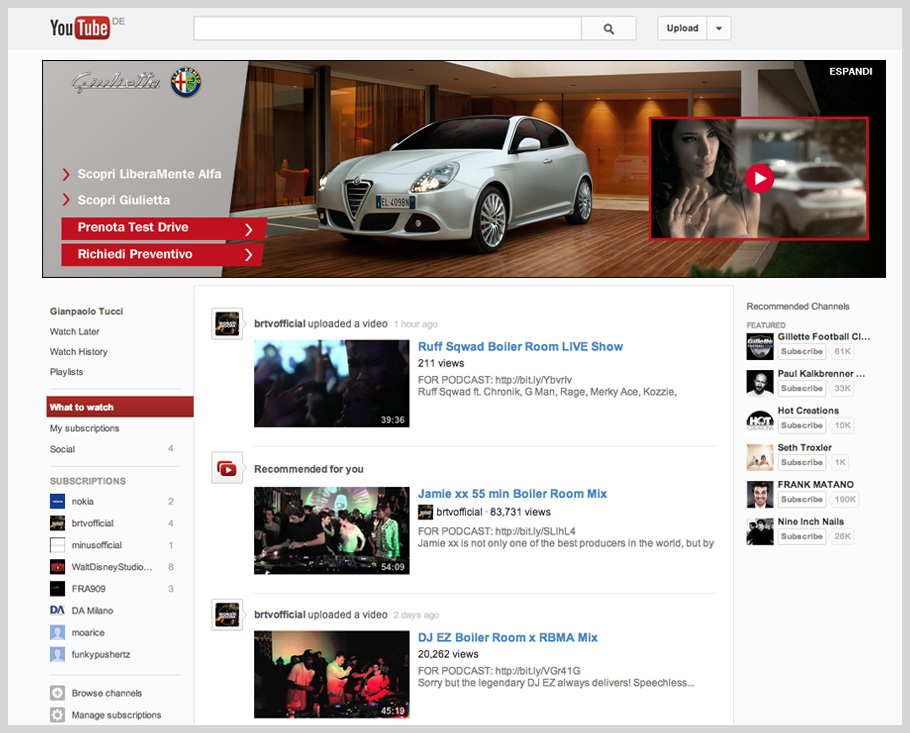Image resolution: width=910 pixels, height=733 pixels.
Task: Open DJ EZ Boiler Room thumbnail
Action: tap(331, 674)
